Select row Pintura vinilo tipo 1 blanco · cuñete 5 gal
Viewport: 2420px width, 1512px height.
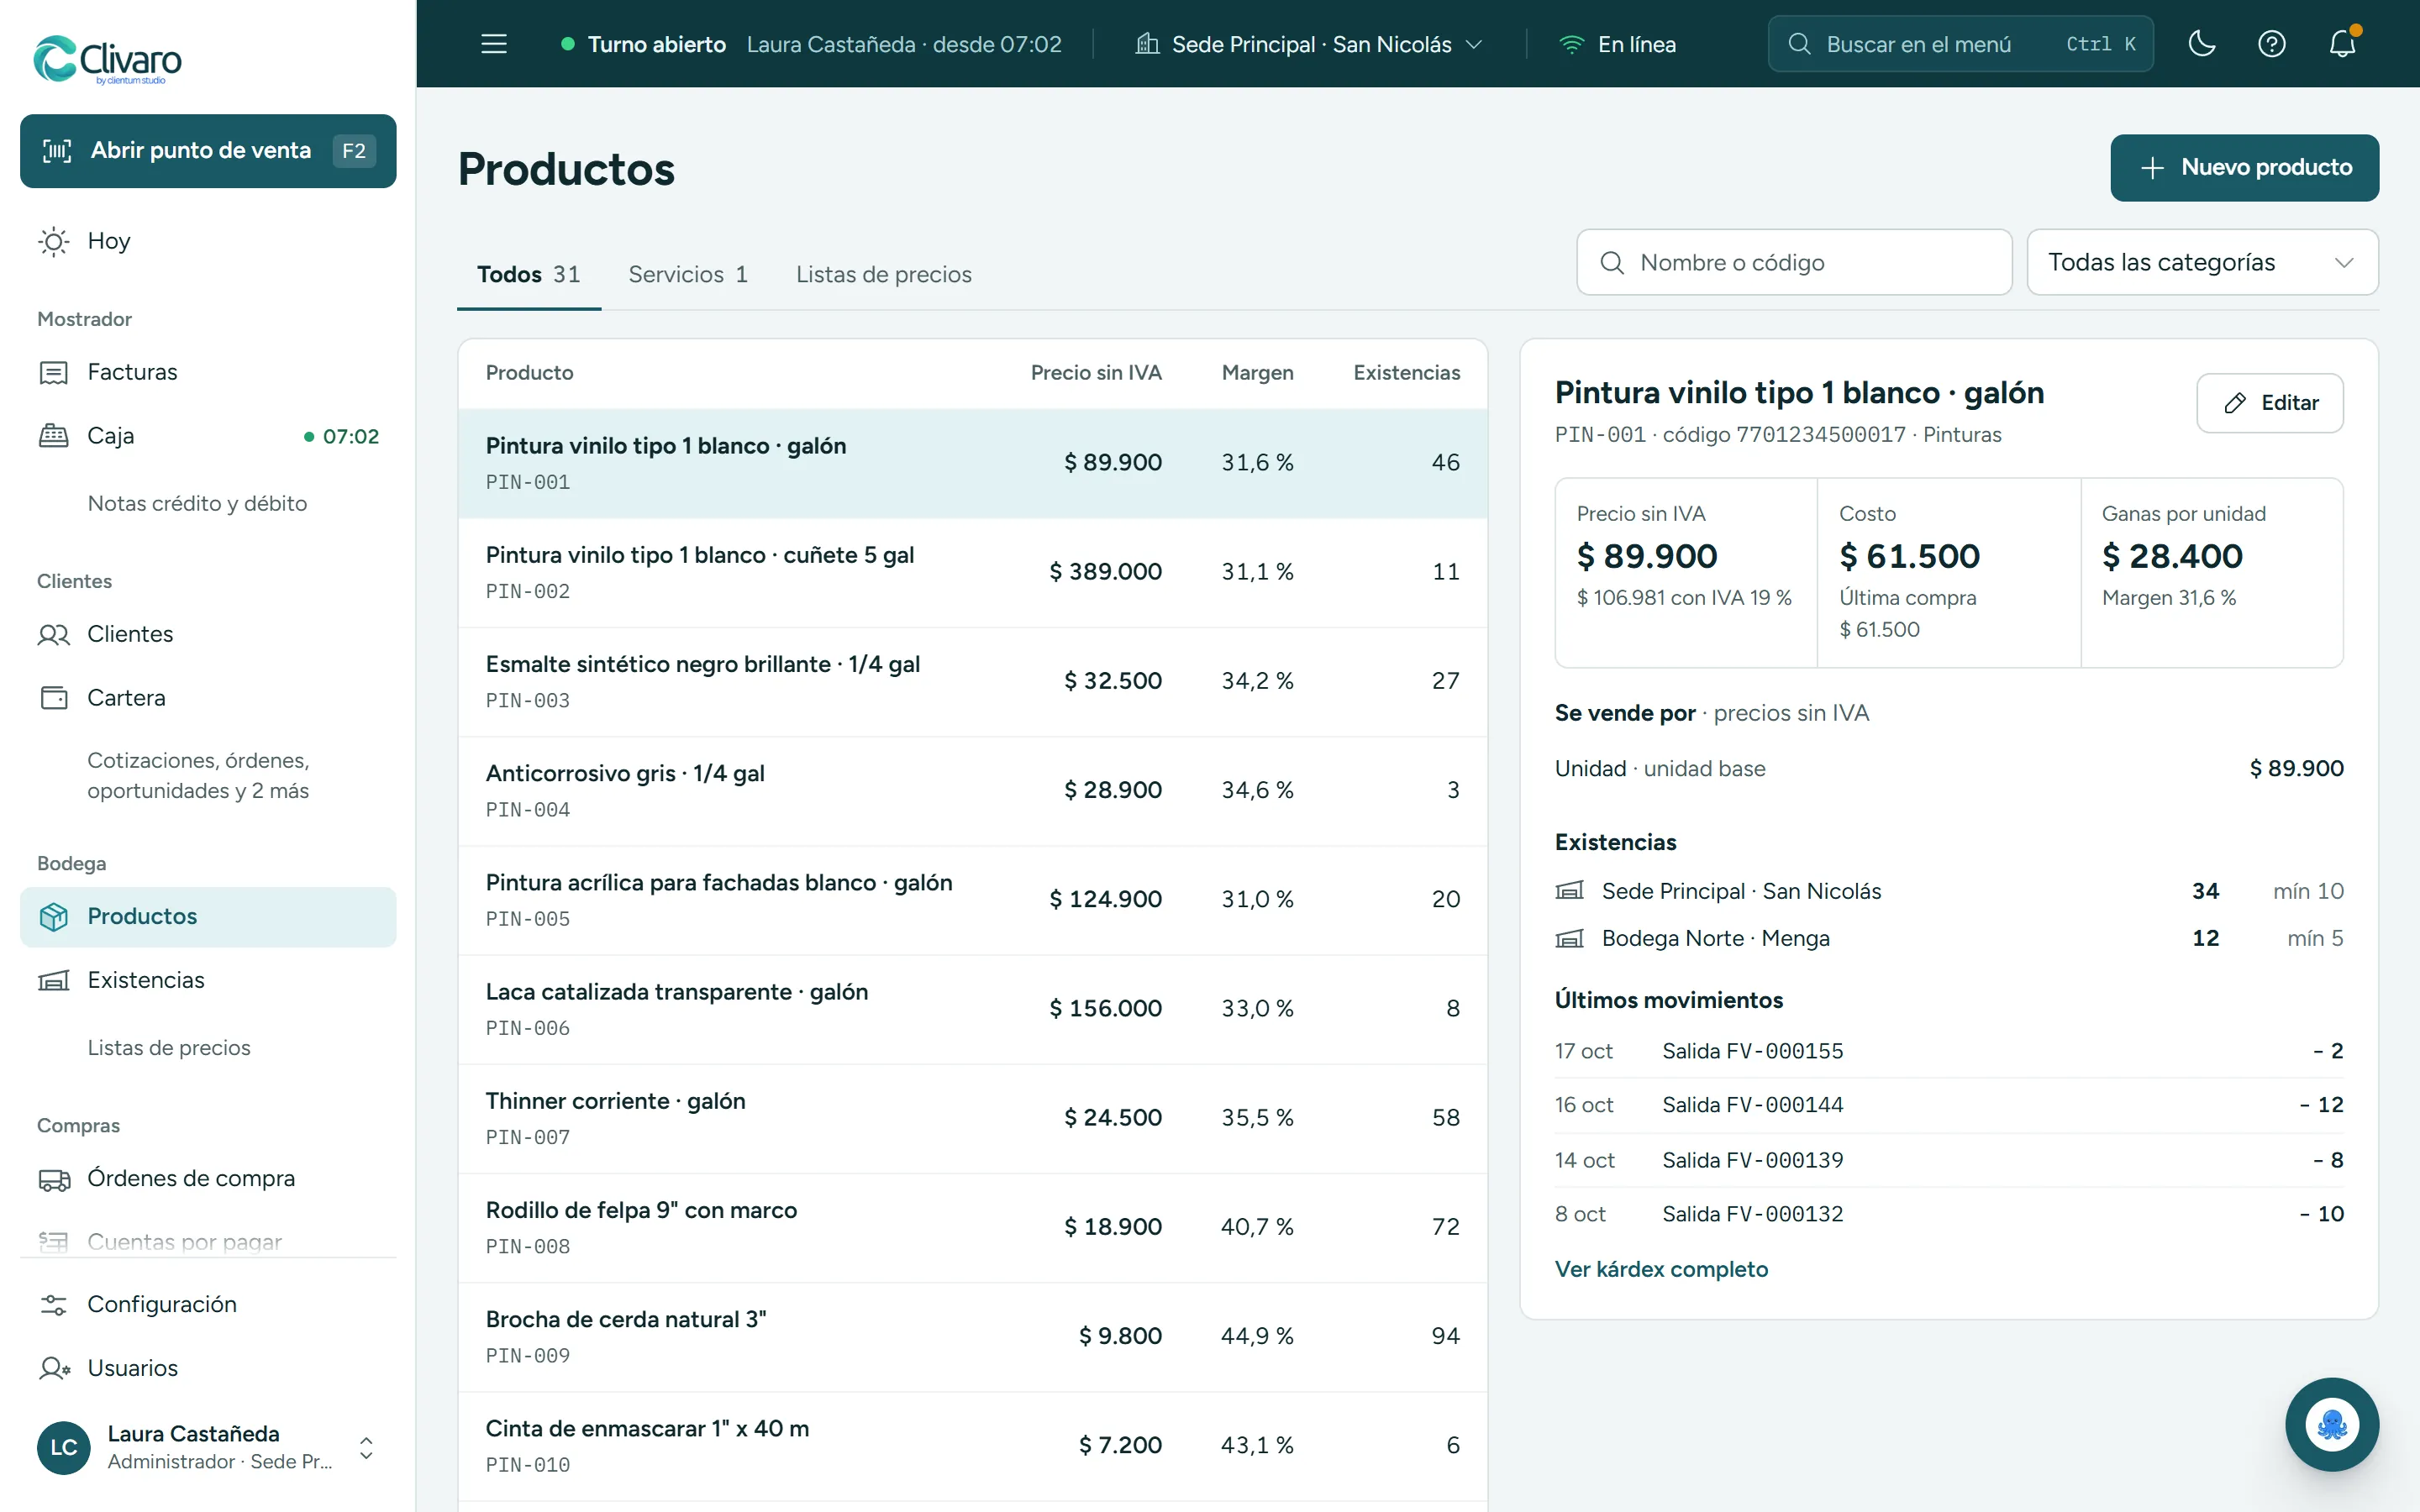coord(972,572)
